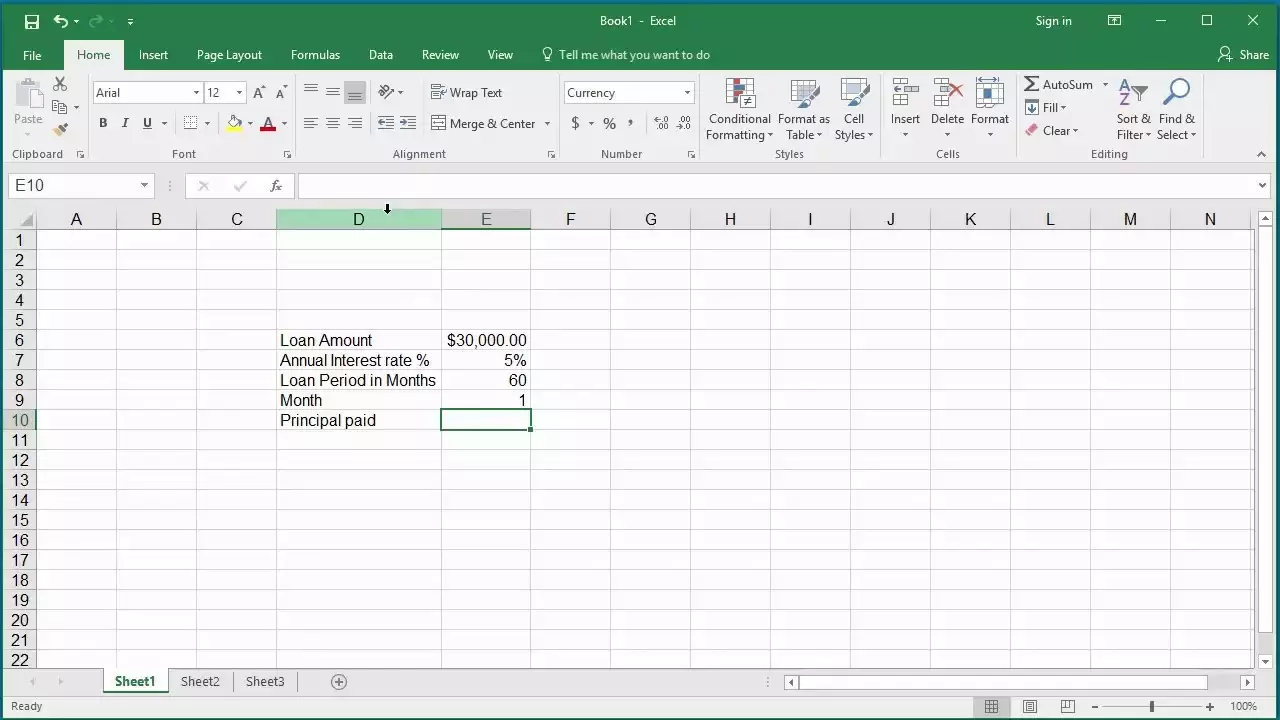Click the Insert Function fx icon
This screenshot has height=720, width=1280.
[276, 186]
